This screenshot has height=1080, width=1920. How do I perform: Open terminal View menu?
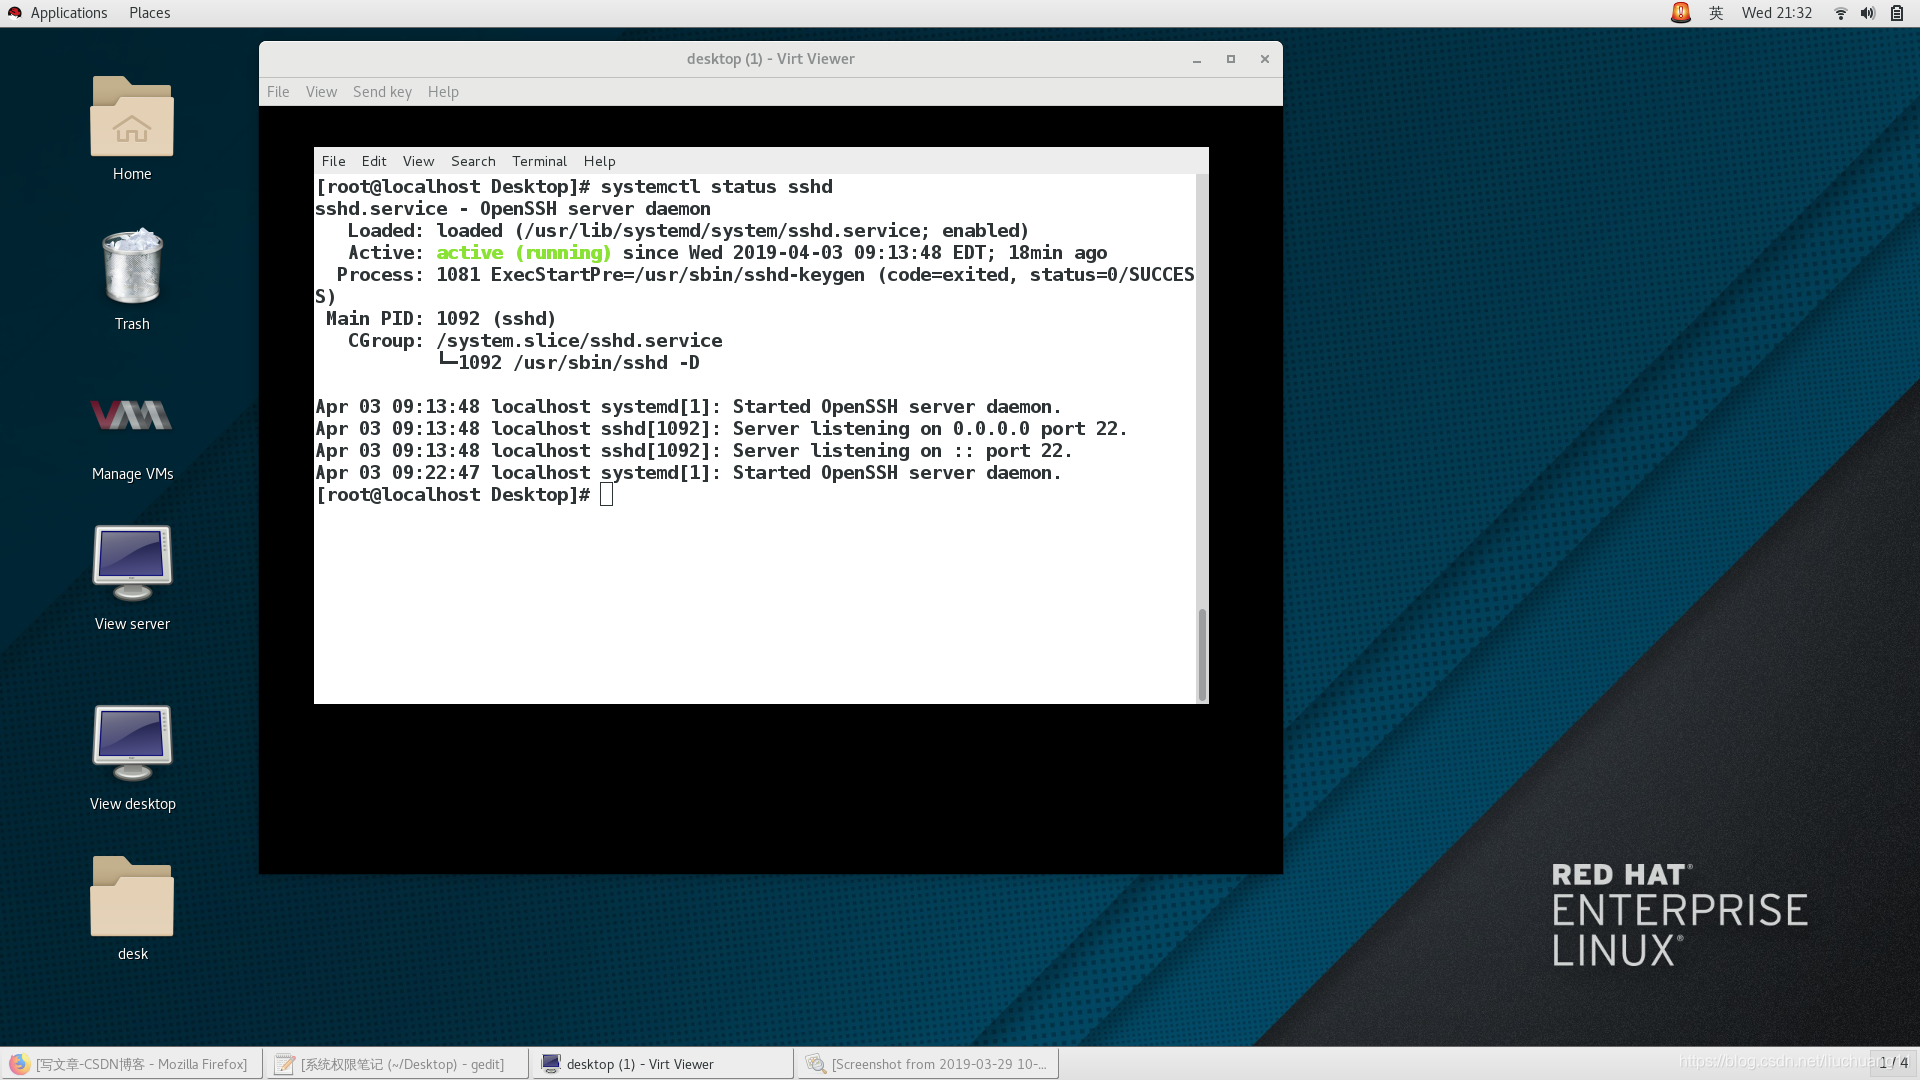(x=418, y=161)
